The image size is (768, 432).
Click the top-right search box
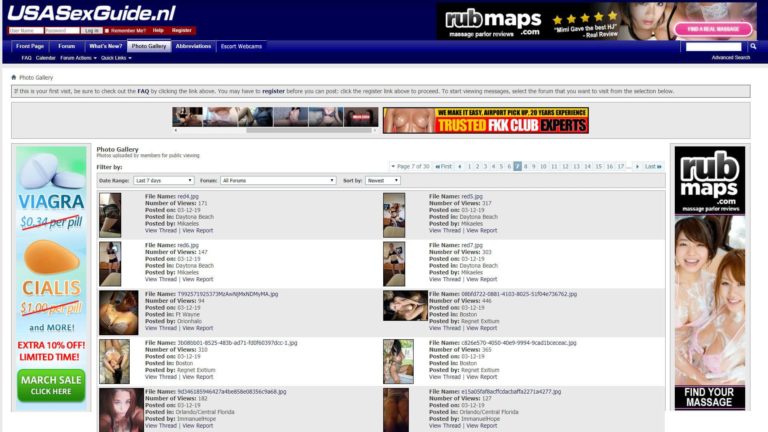(714, 47)
